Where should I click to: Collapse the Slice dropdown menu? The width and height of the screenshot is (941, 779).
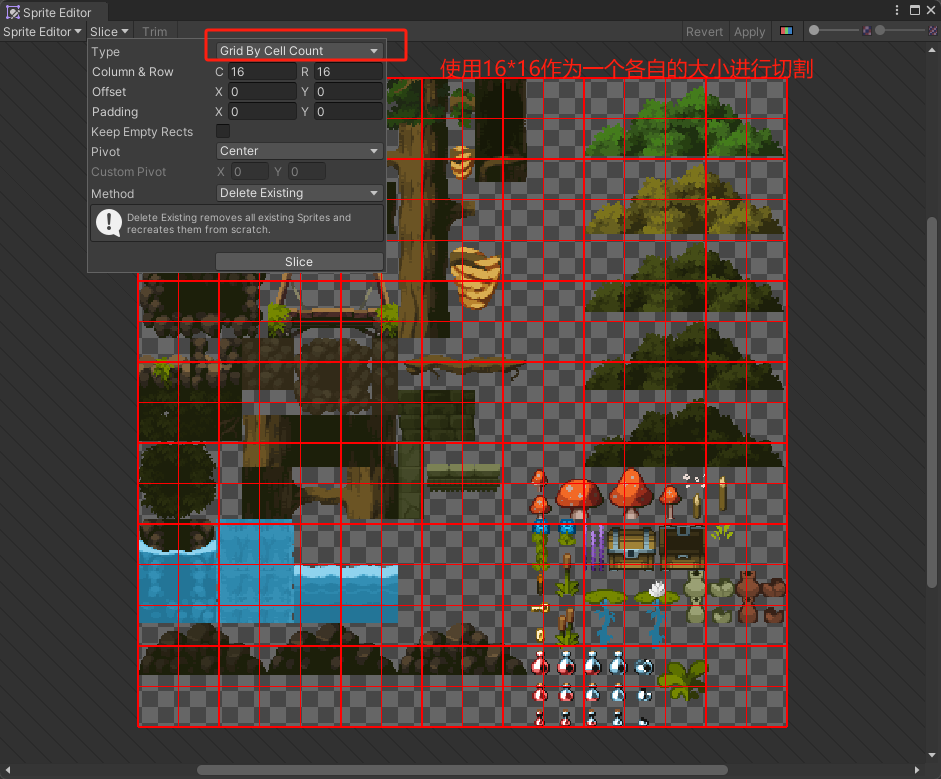tap(109, 32)
